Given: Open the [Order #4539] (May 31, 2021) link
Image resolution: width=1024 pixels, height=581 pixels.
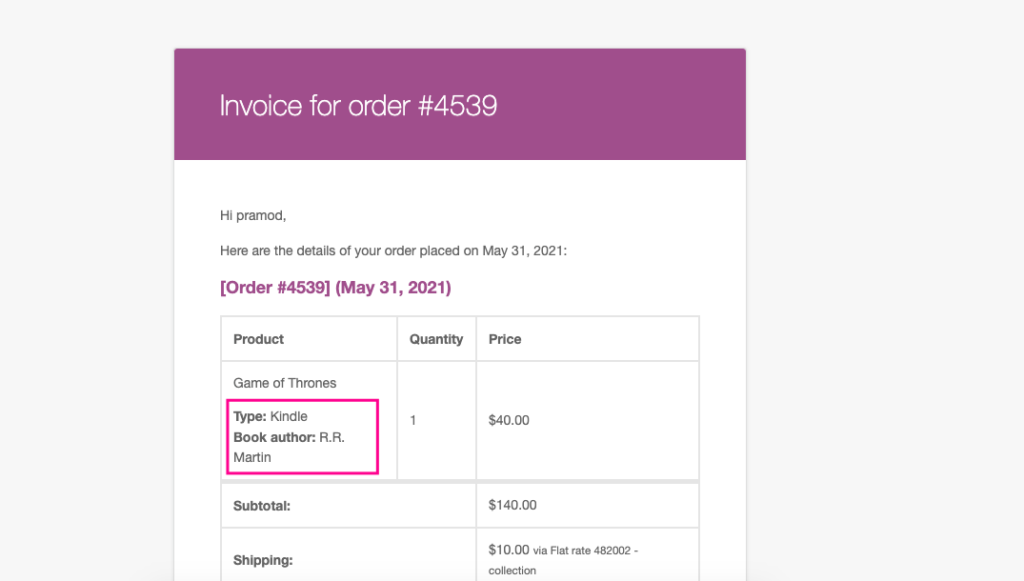Looking at the screenshot, I should pos(335,288).
